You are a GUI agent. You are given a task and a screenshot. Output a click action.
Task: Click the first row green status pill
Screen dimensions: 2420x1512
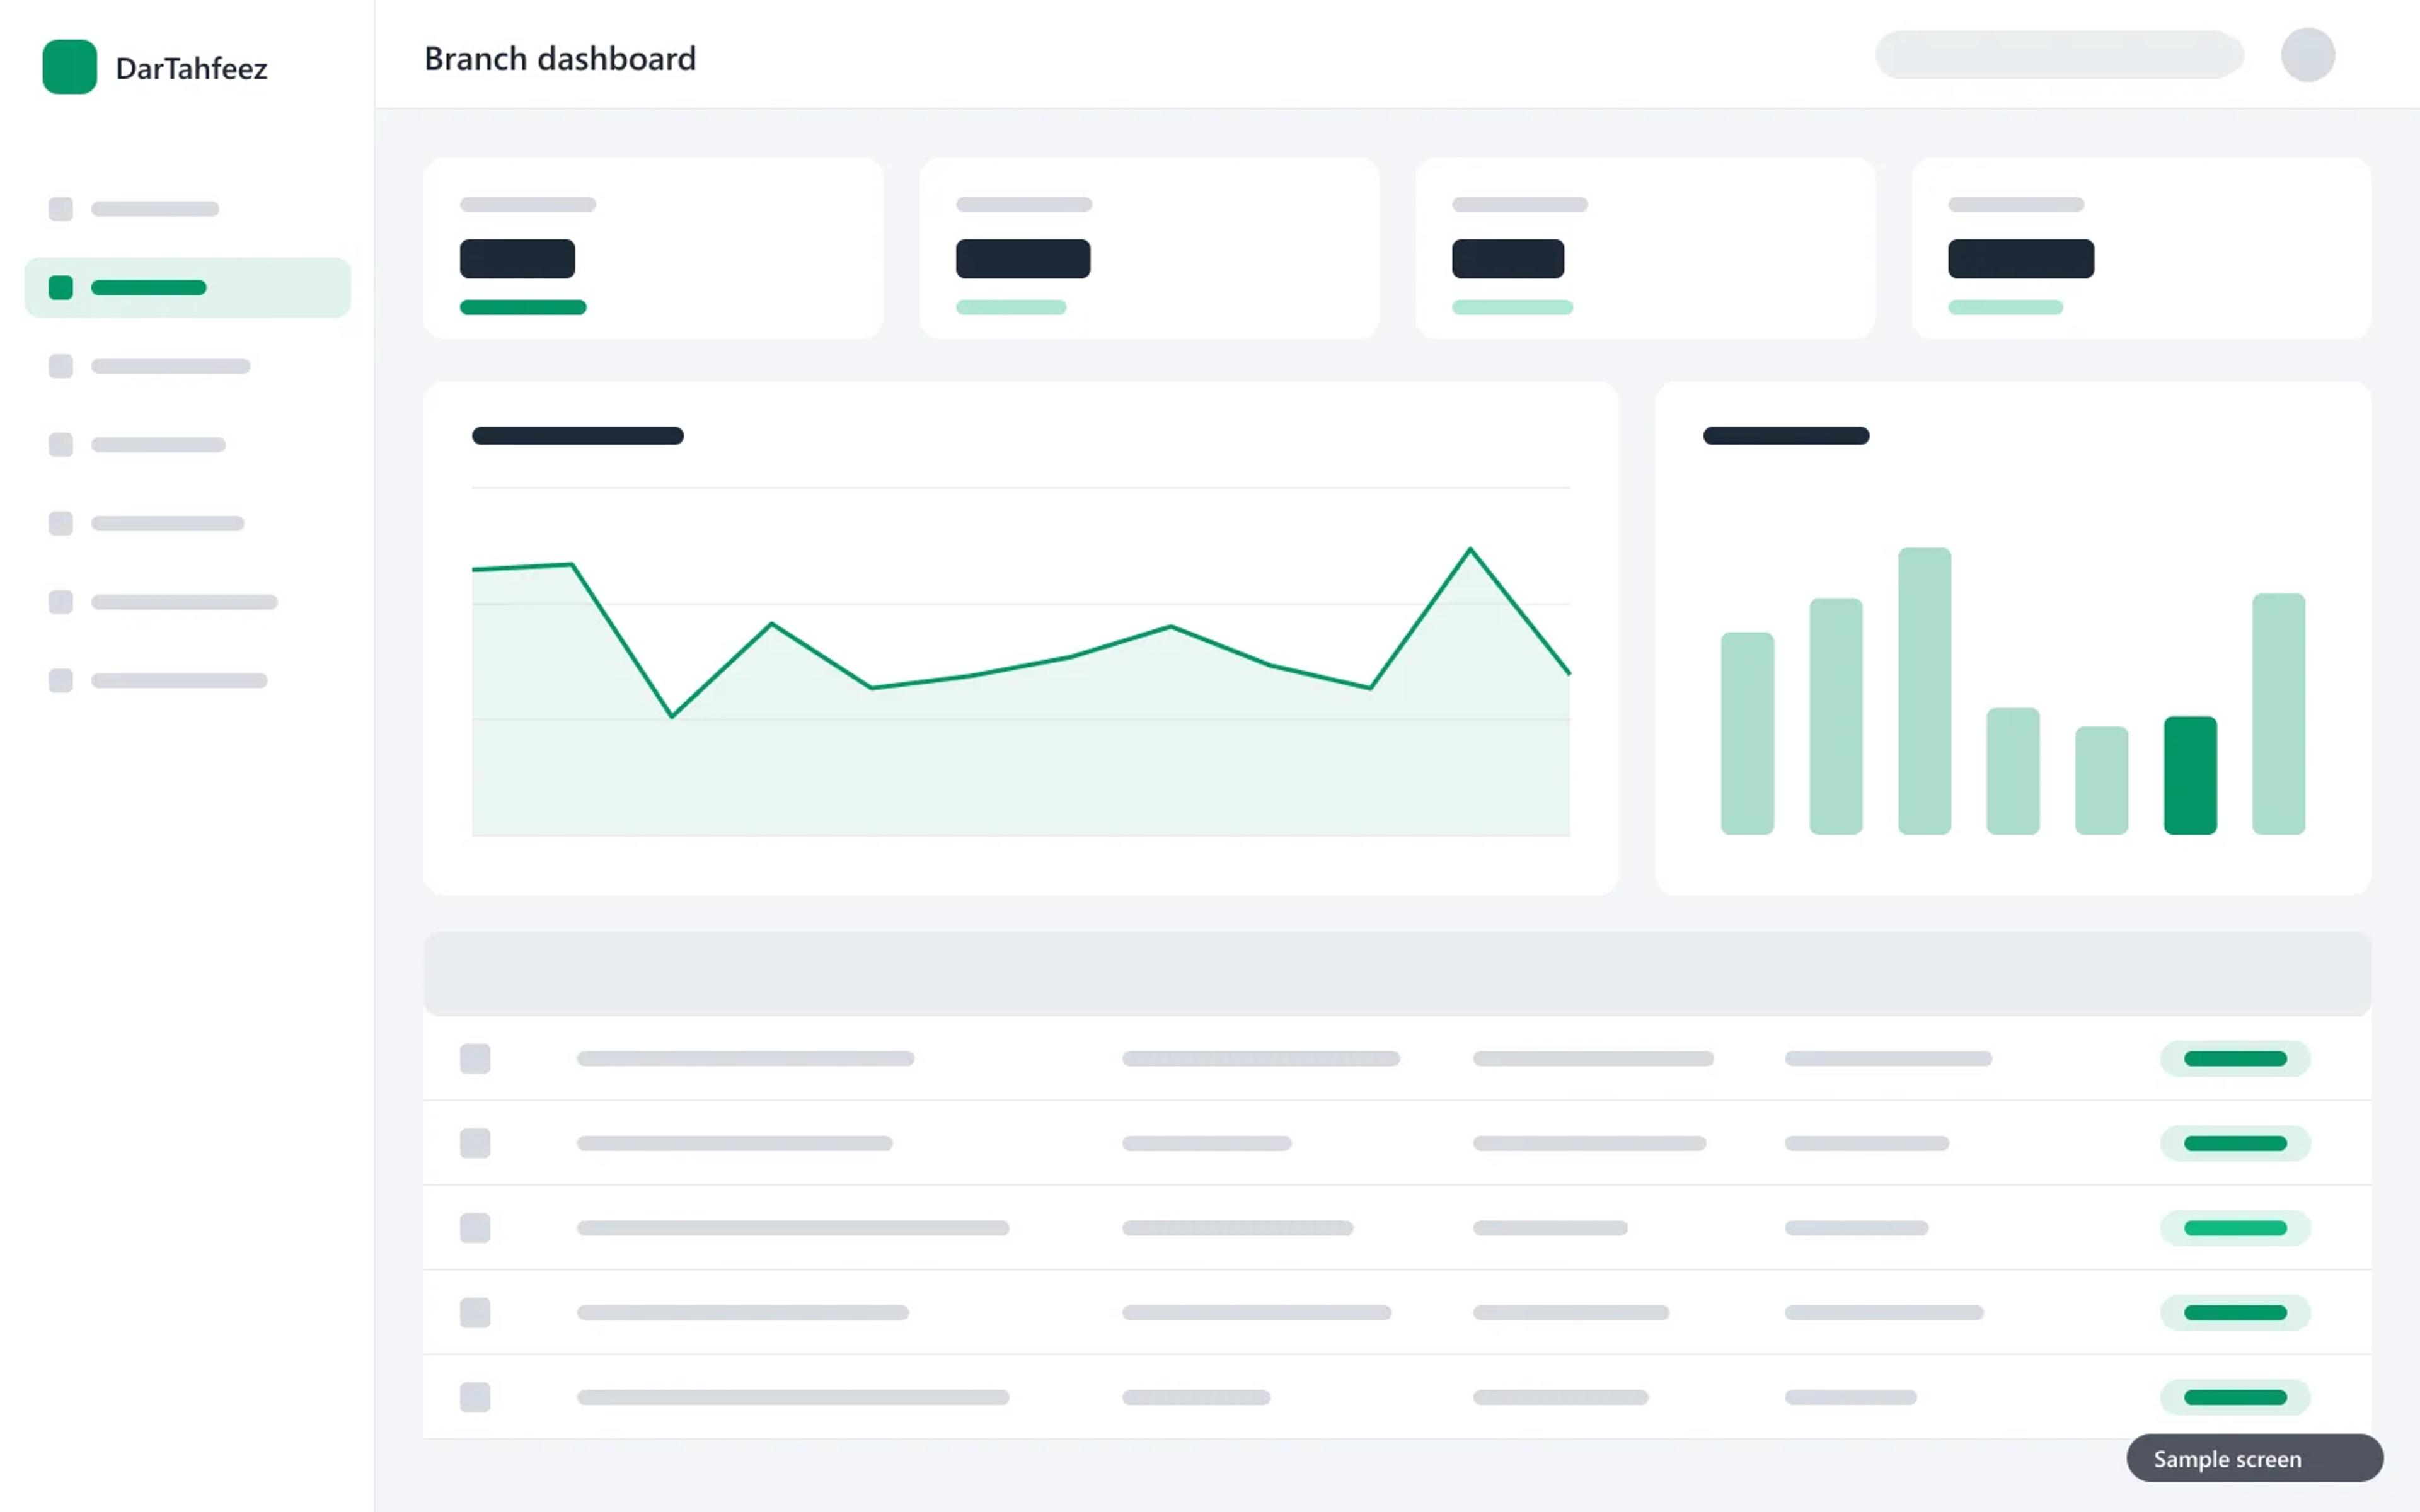(x=2235, y=1058)
